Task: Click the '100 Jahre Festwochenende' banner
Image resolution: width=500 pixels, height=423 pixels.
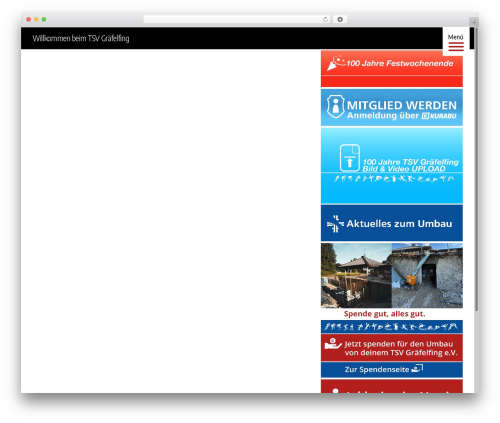Action: 392,69
